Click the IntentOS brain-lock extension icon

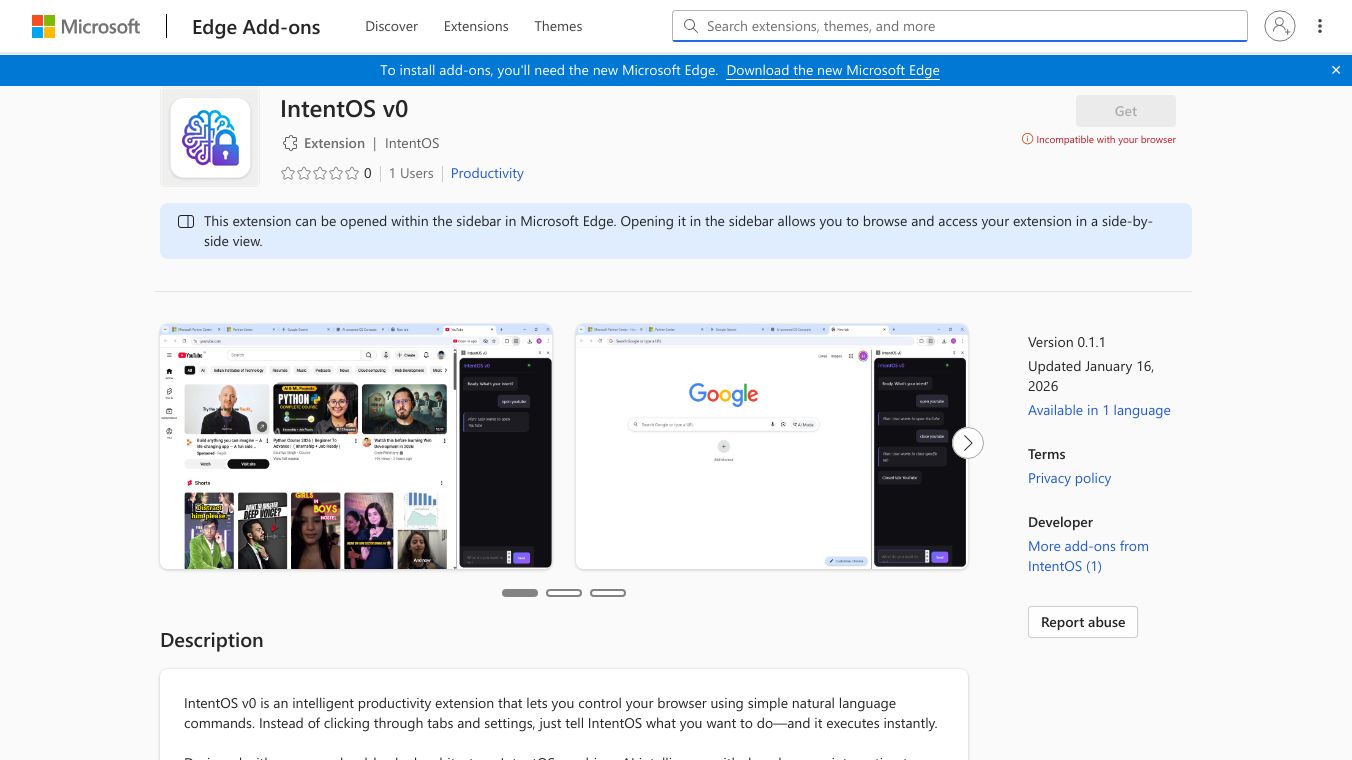point(210,137)
